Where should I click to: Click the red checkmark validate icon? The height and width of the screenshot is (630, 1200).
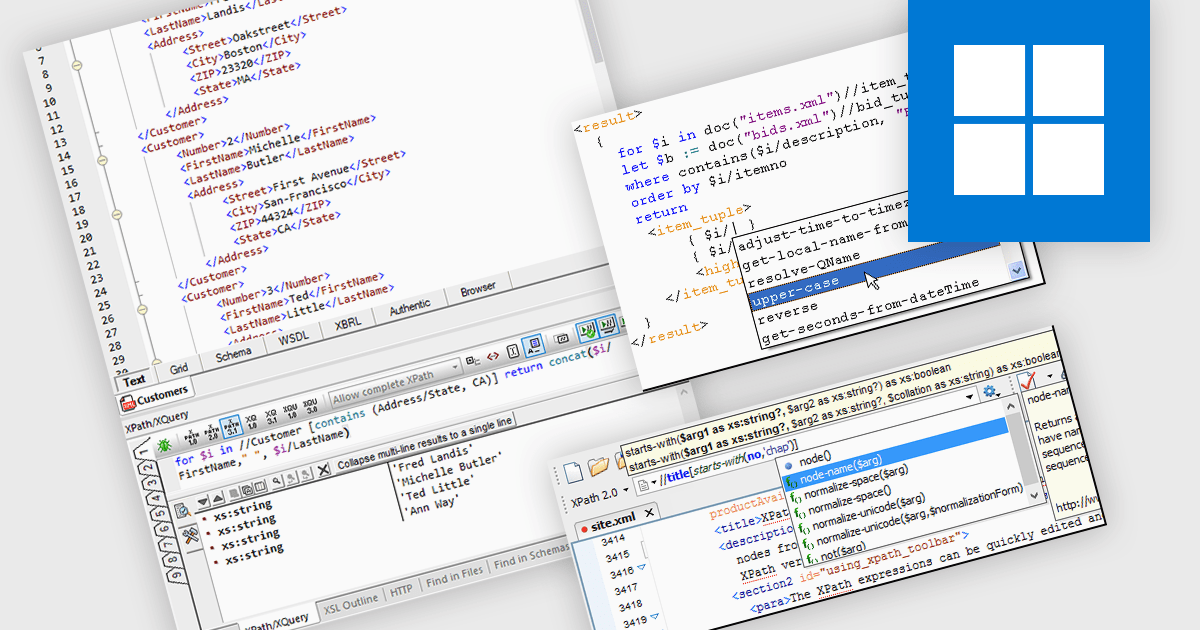click(x=1028, y=381)
